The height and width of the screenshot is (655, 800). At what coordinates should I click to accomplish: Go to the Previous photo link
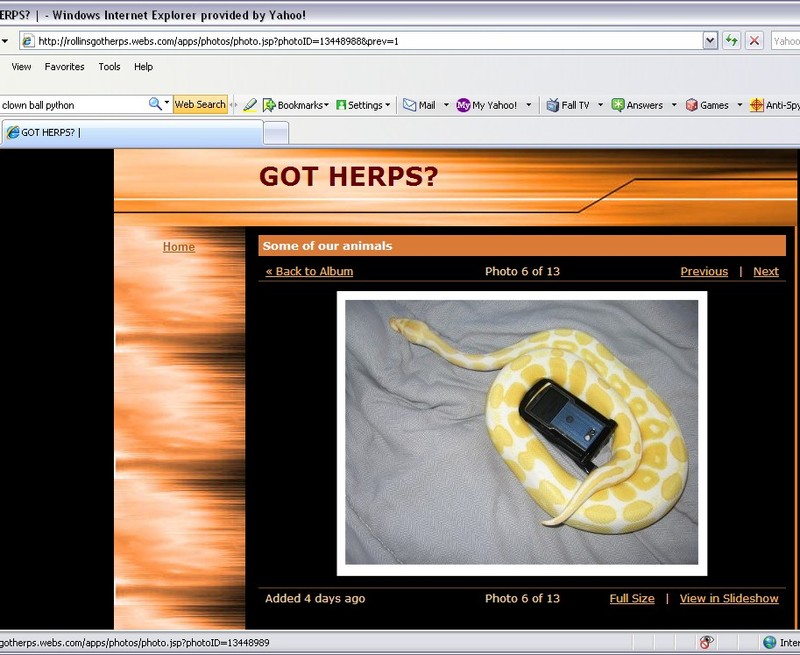click(x=704, y=271)
